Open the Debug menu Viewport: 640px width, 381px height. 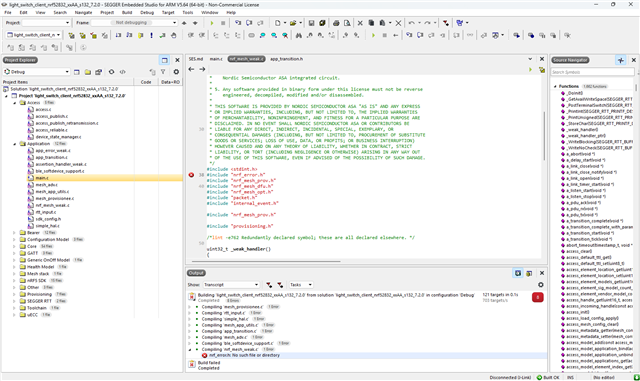coord(147,13)
